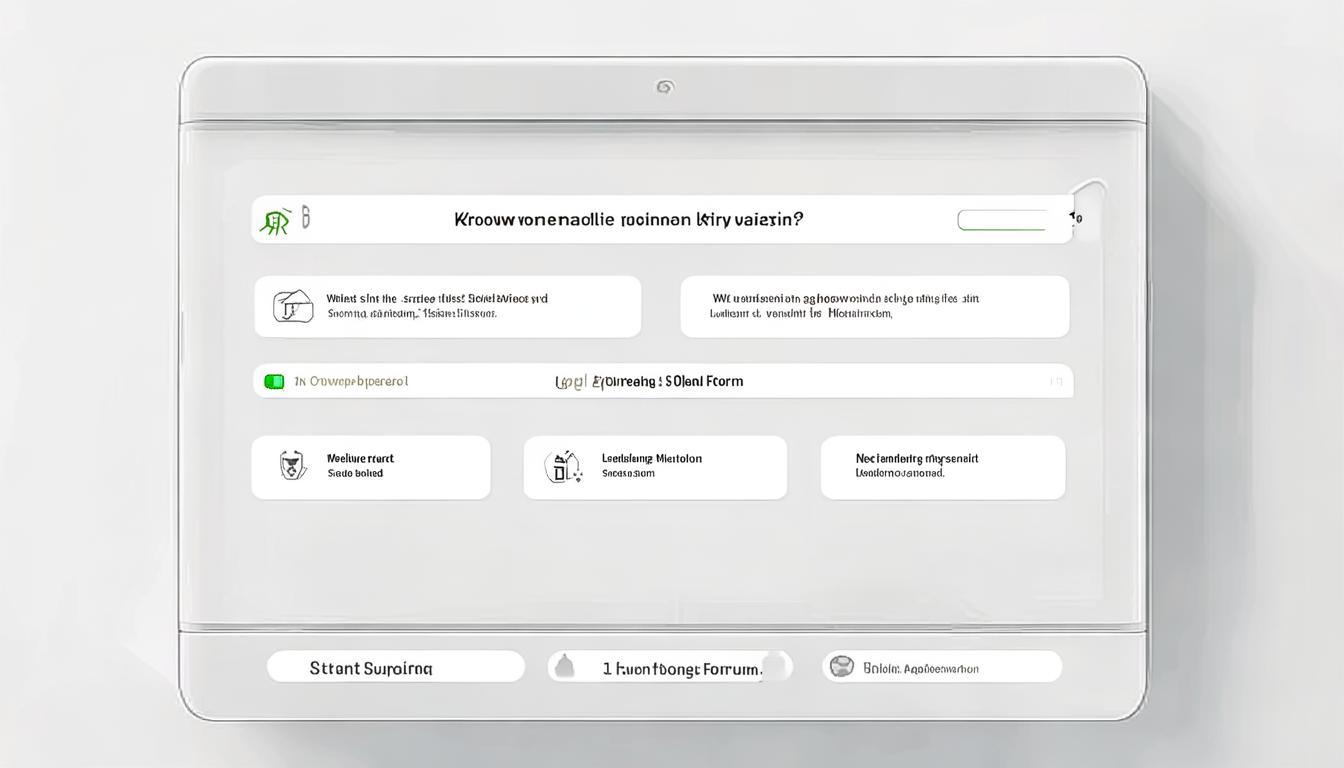Select the Weeliure rrarct card
The width and height of the screenshot is (1344, 768).
[x=371, y=467]
